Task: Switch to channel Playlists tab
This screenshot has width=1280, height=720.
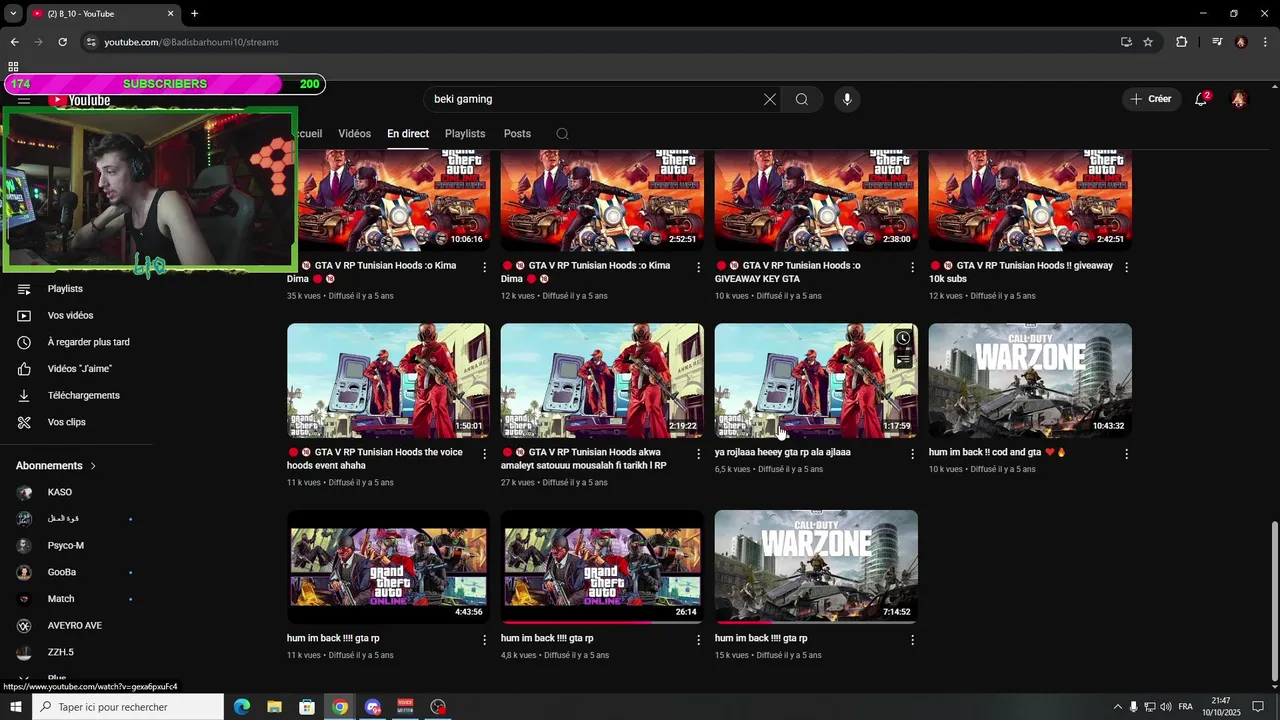Action: 465,134
